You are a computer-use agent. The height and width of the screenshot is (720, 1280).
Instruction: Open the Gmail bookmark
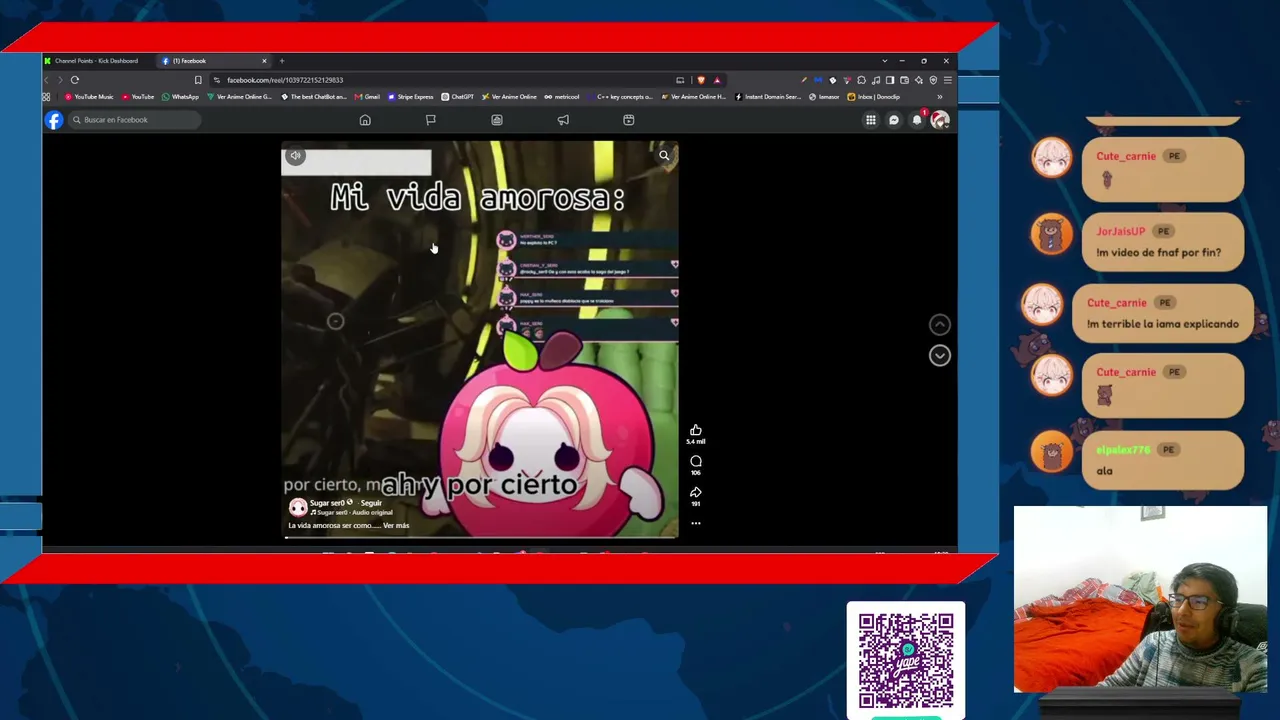(x=367, y=97)
